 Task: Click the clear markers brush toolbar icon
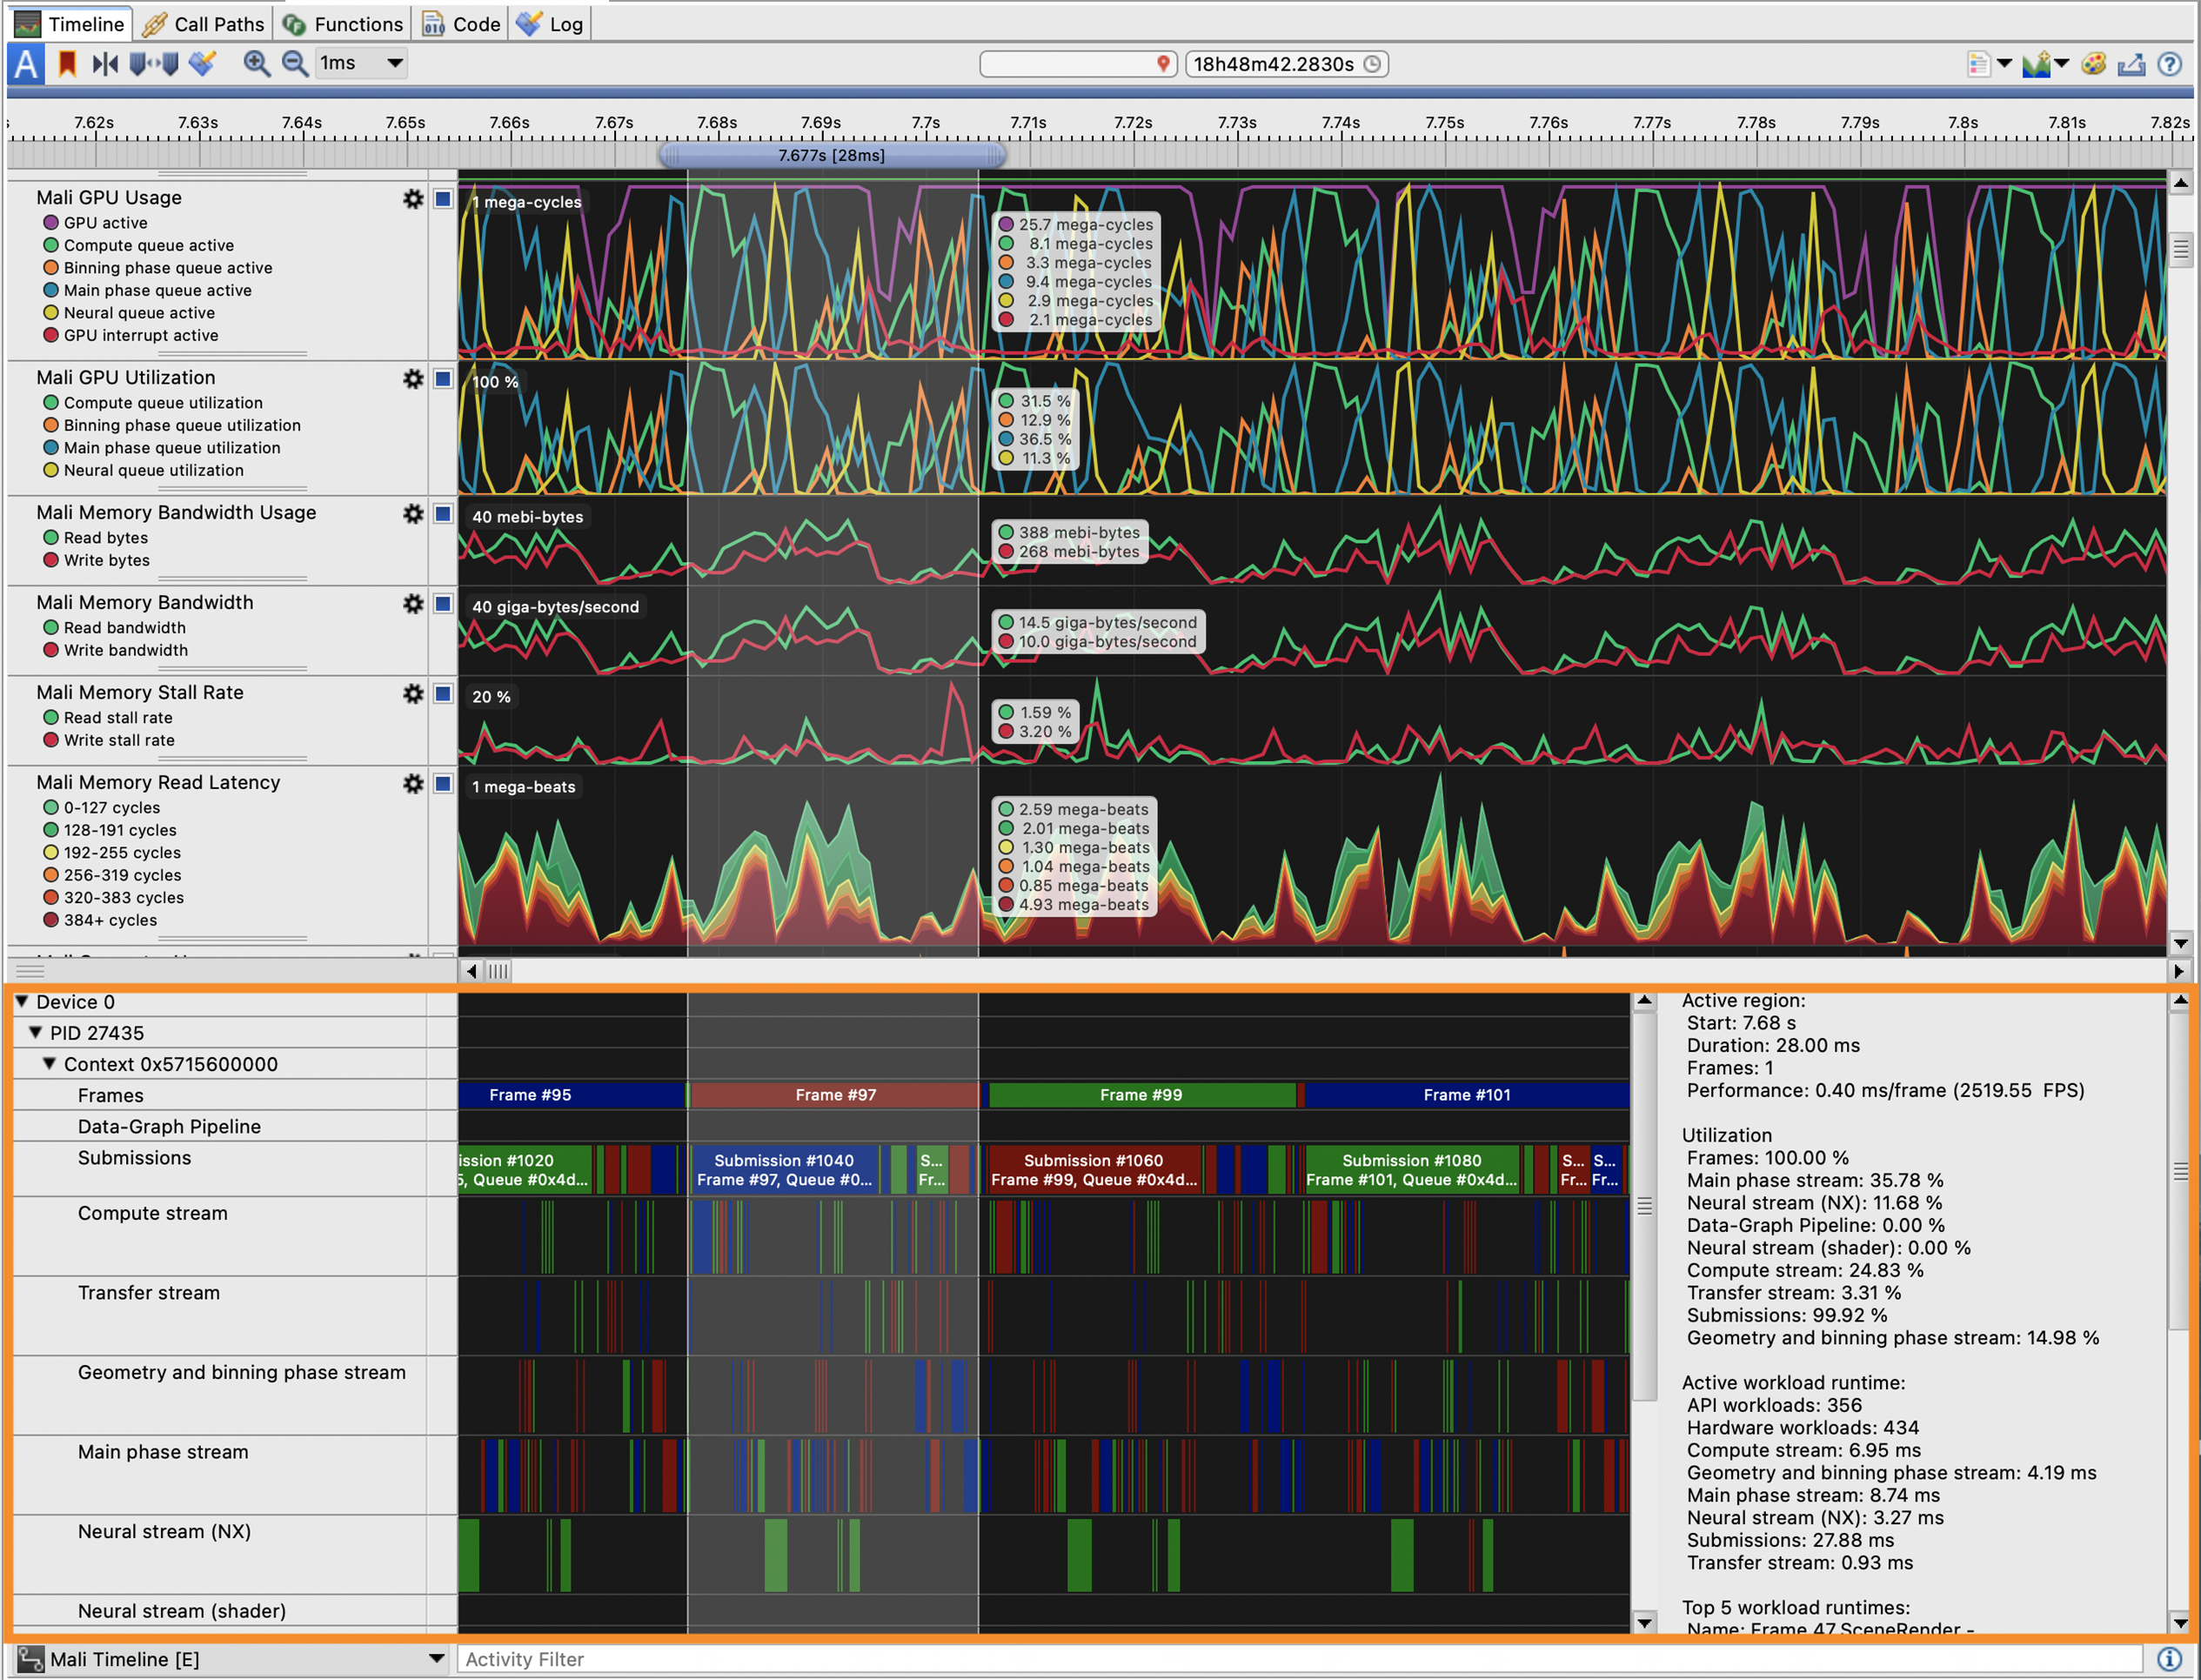click(203, 64)
